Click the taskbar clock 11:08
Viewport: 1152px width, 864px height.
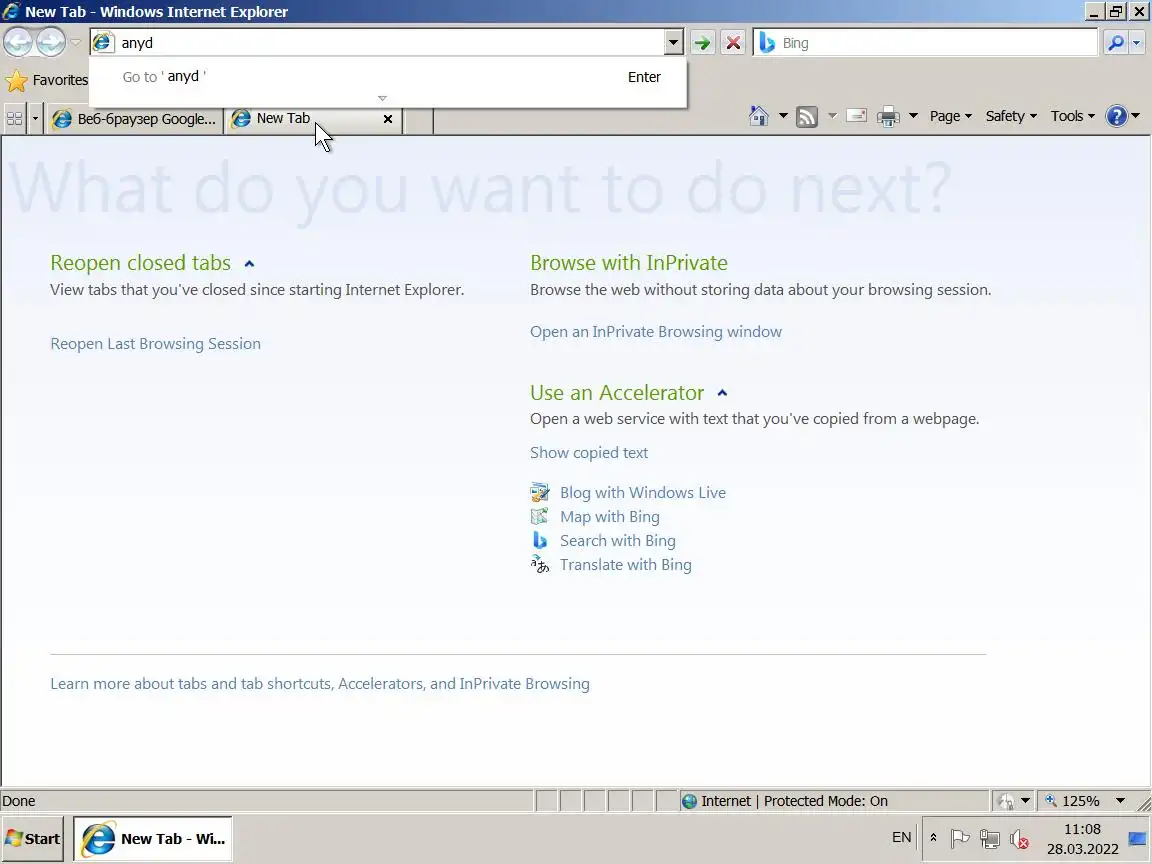tap(1082, 829)
